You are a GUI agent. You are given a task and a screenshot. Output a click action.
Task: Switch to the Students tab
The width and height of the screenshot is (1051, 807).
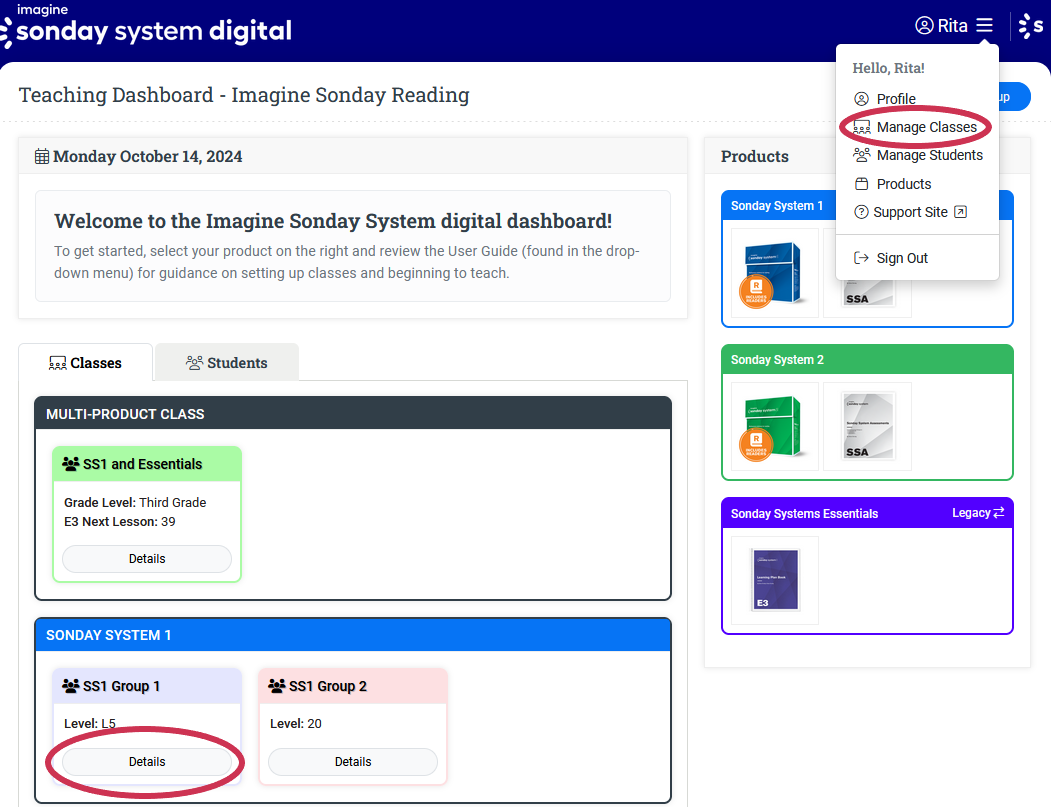click(x=227, y=363)
